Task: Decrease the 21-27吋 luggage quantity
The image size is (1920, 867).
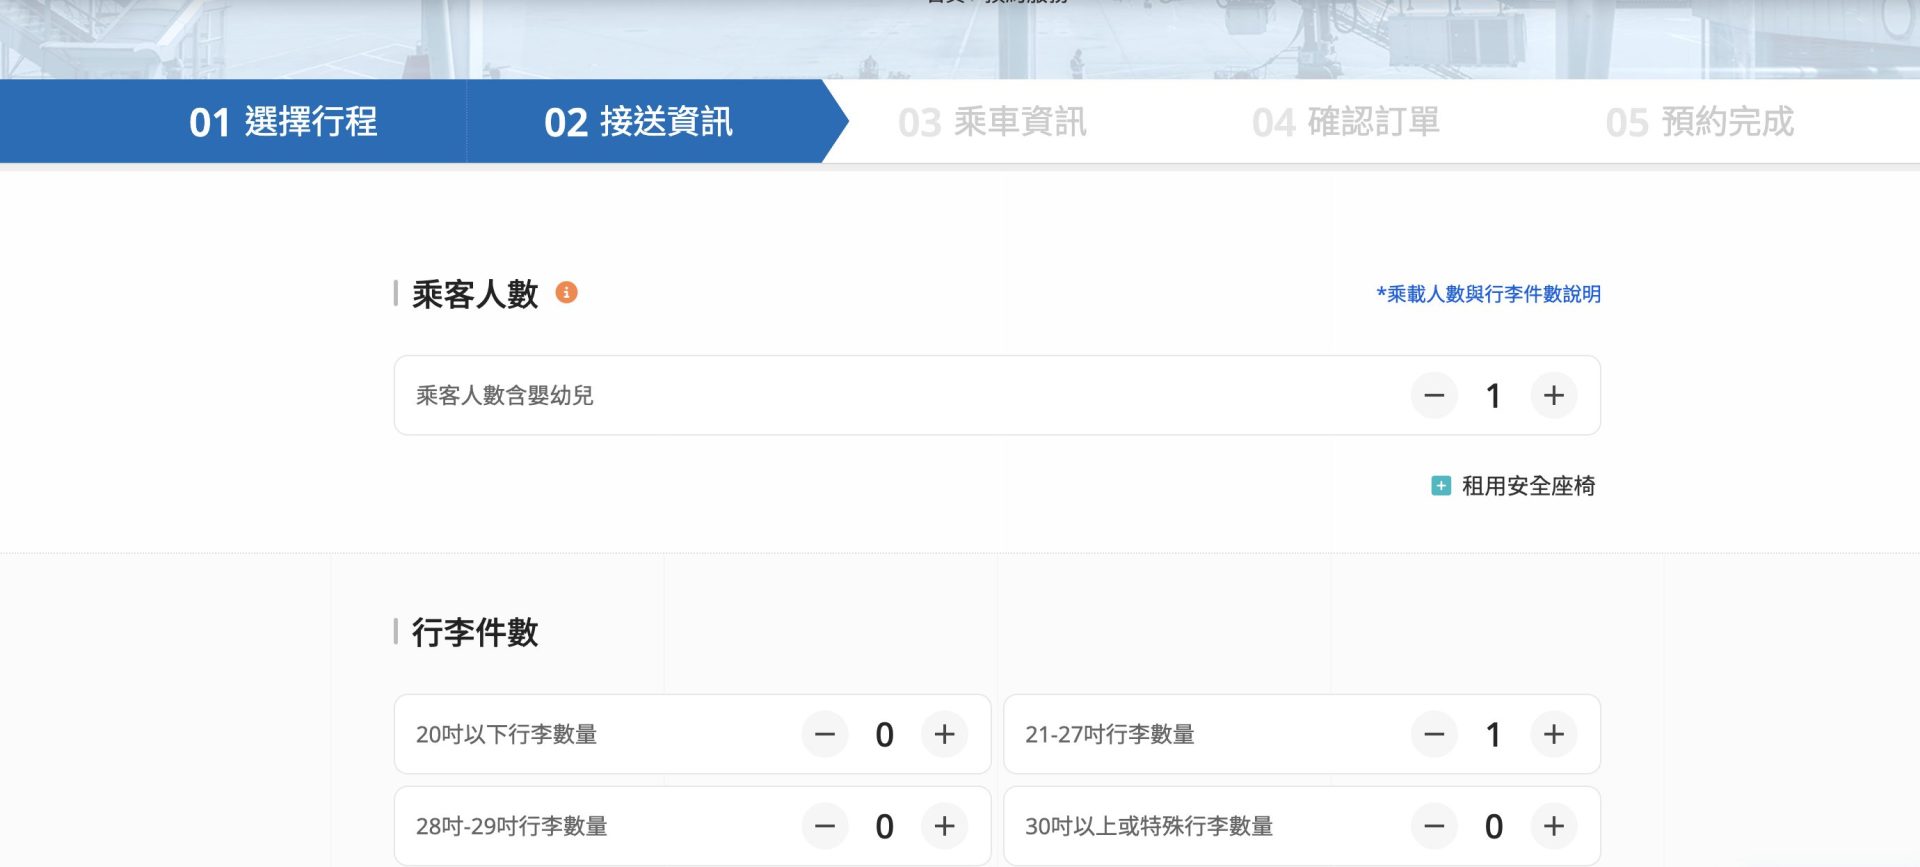Action: [1434, 735]
